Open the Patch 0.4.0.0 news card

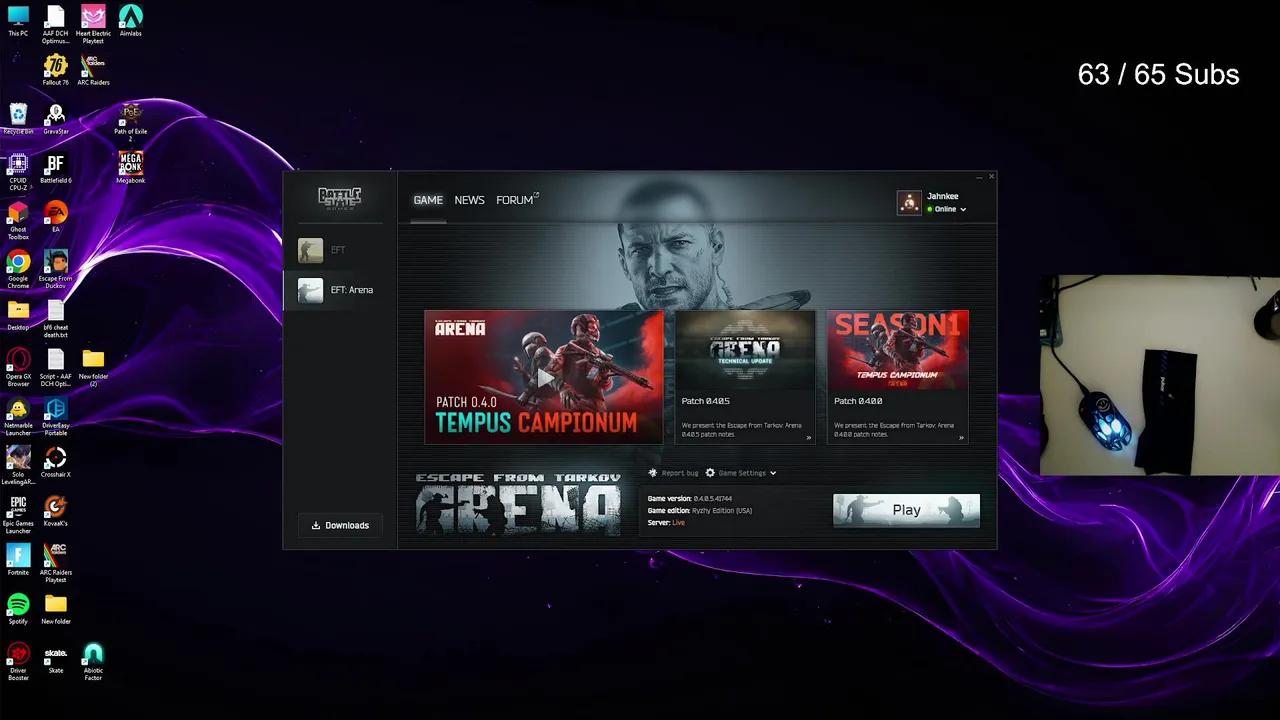(x=897, y=376)
